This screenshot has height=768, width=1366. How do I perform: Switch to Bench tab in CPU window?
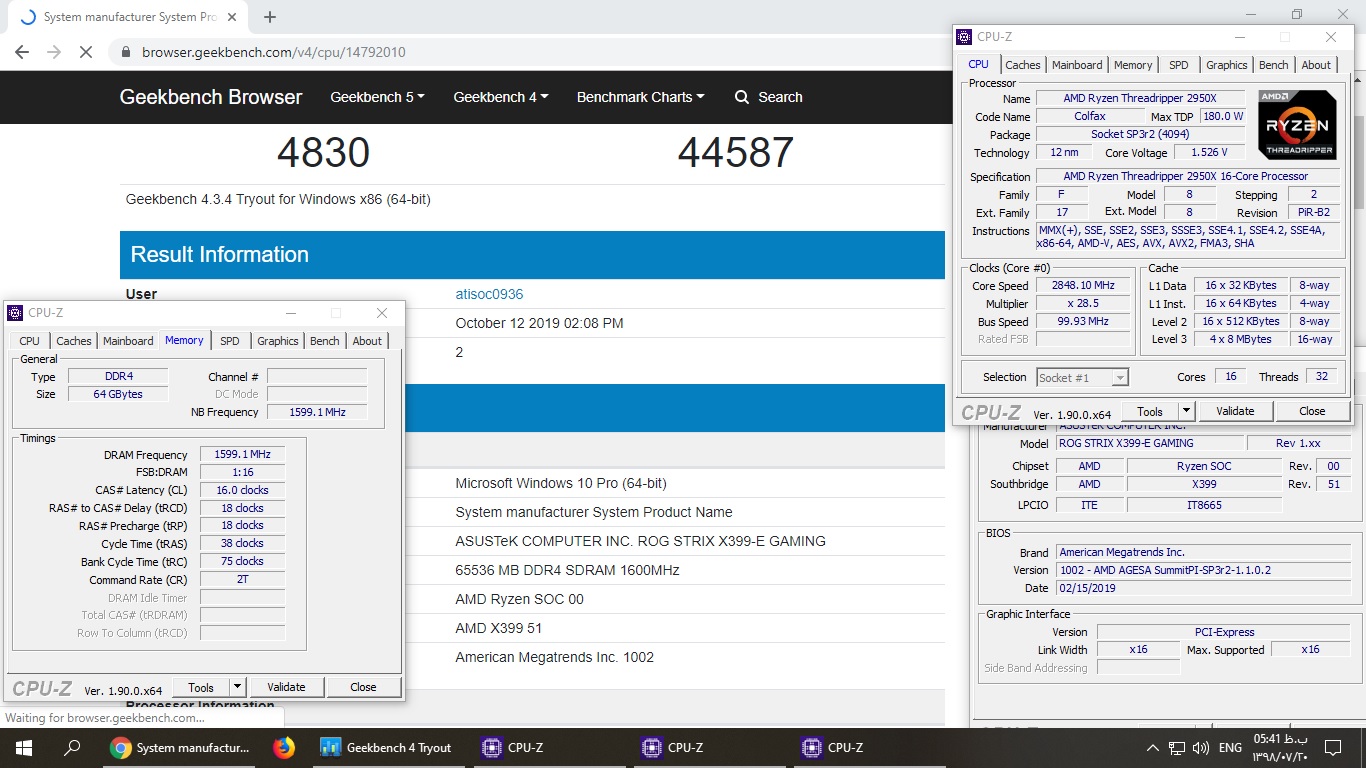[1274, 65]
